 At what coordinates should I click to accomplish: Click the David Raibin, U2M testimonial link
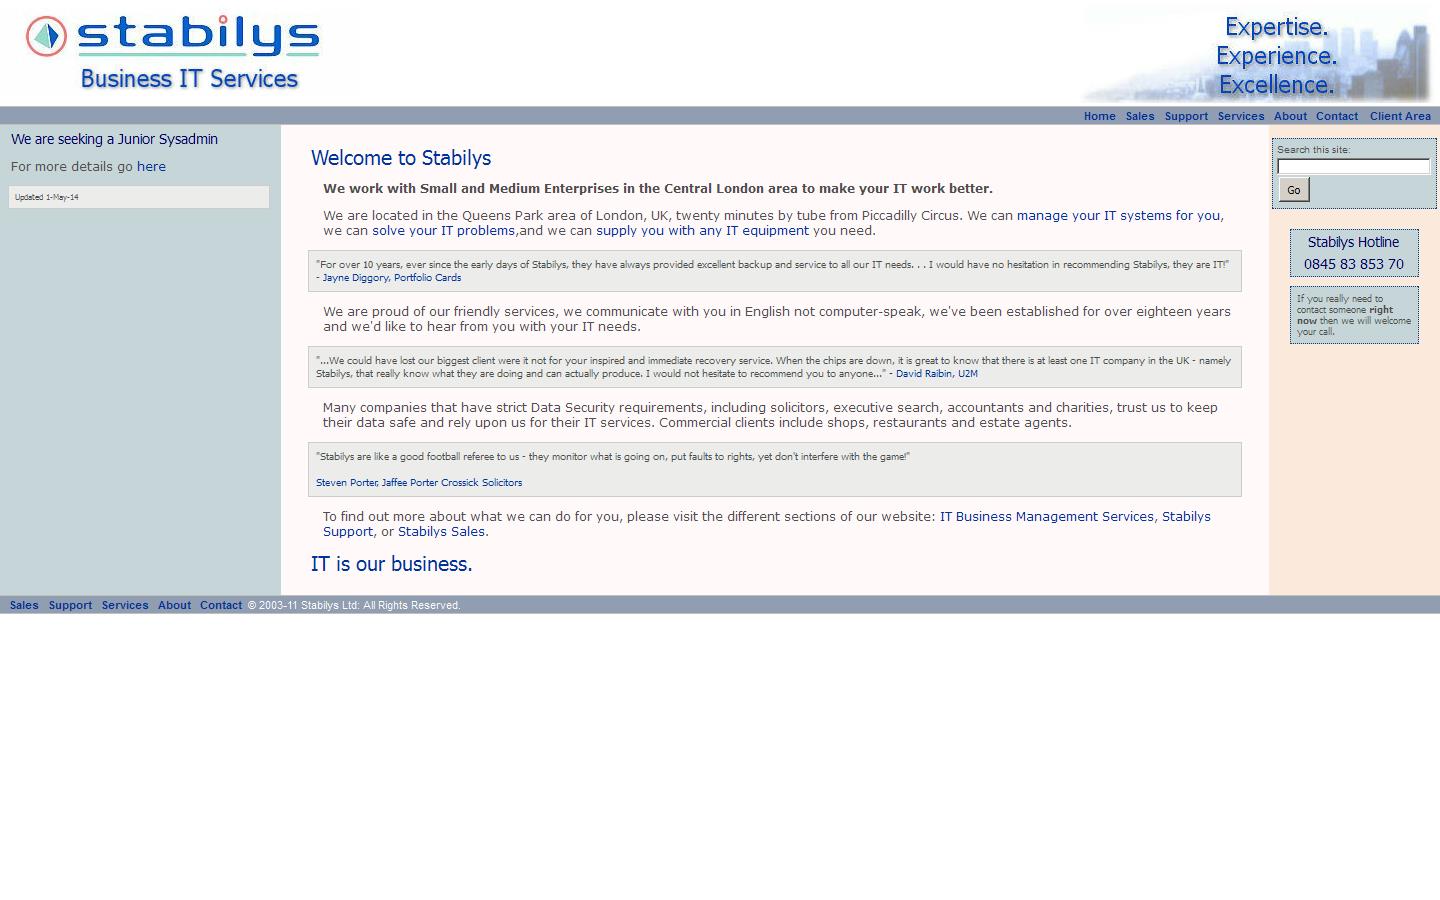936,373
